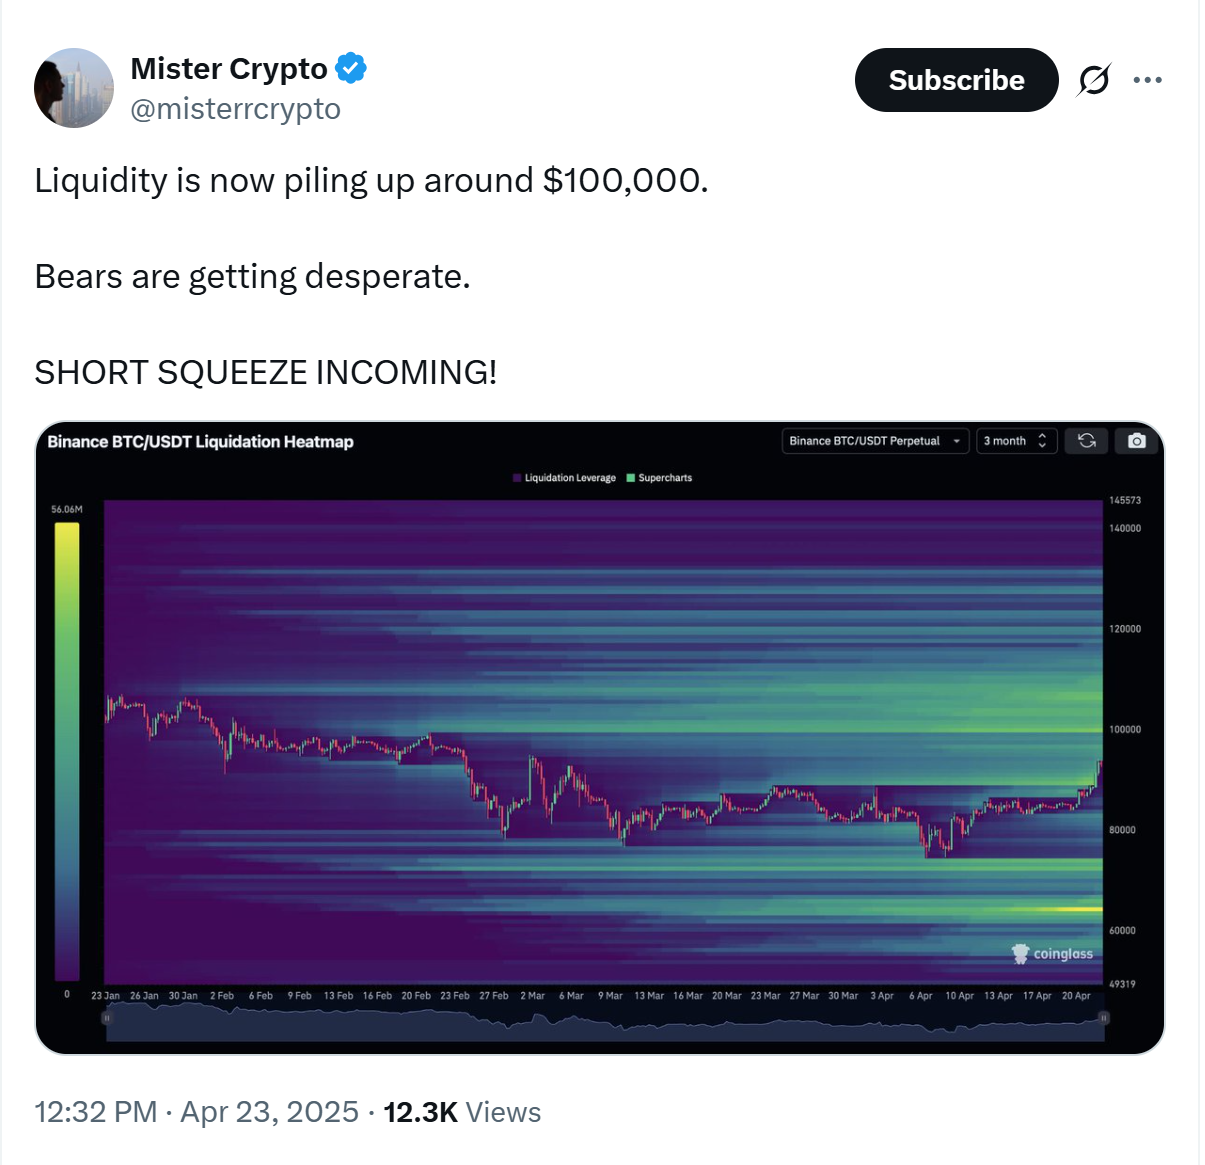The height and width of the screenshot is (1165, 1205).
Task: Open the @misterrcrypto handle link
Action: point(235,108)
